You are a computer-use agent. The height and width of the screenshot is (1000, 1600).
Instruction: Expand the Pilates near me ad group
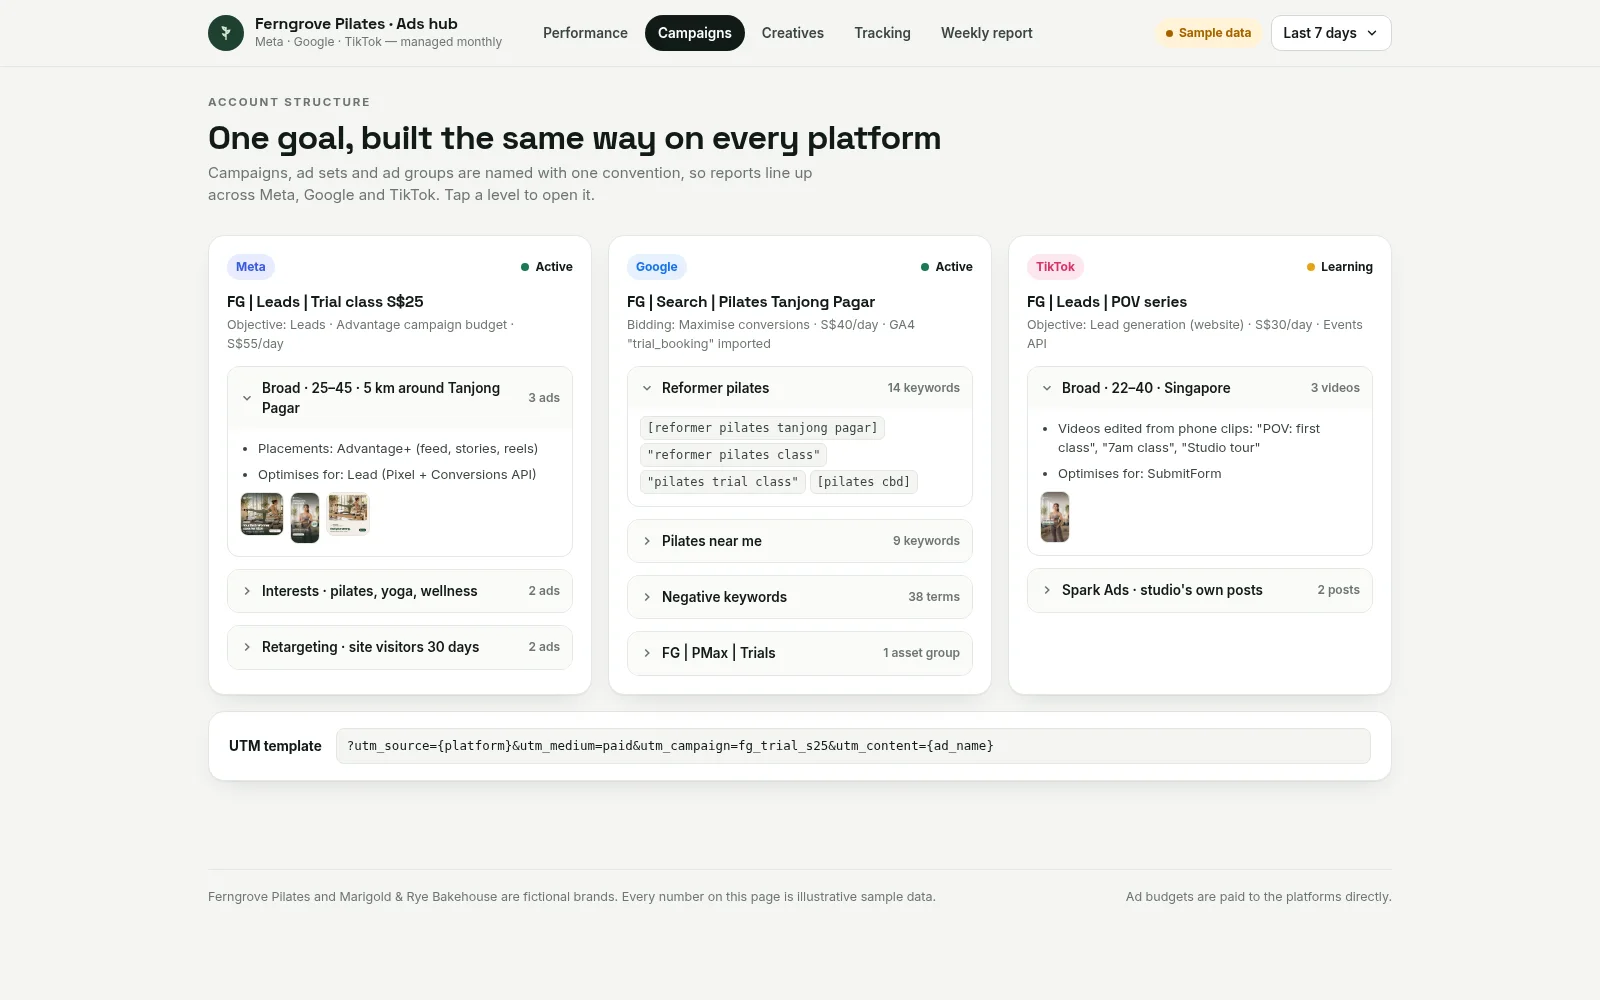pos(800,541)
